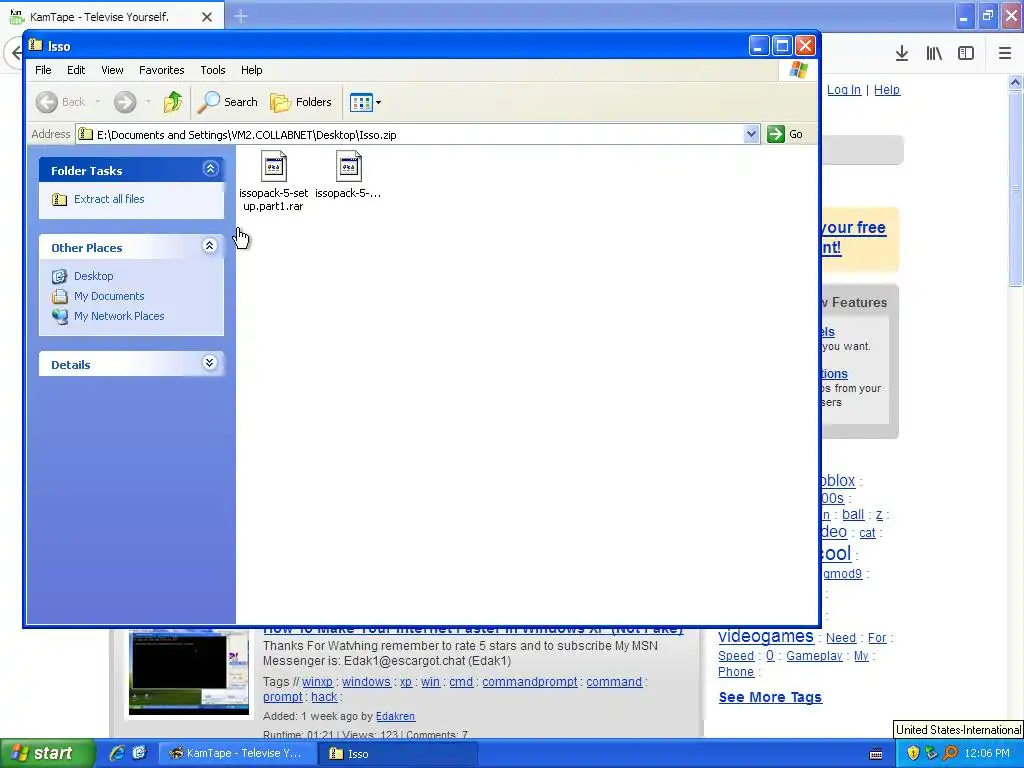Switch to KamTape taskbar button
The image size is (1024, 768).
(x=238, y=753)
